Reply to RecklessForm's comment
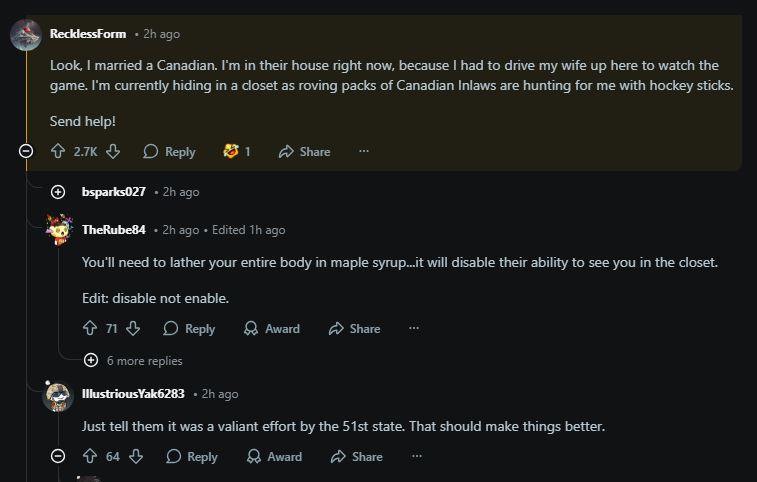This screenshot has width=757, height=482. pos(169,152)
